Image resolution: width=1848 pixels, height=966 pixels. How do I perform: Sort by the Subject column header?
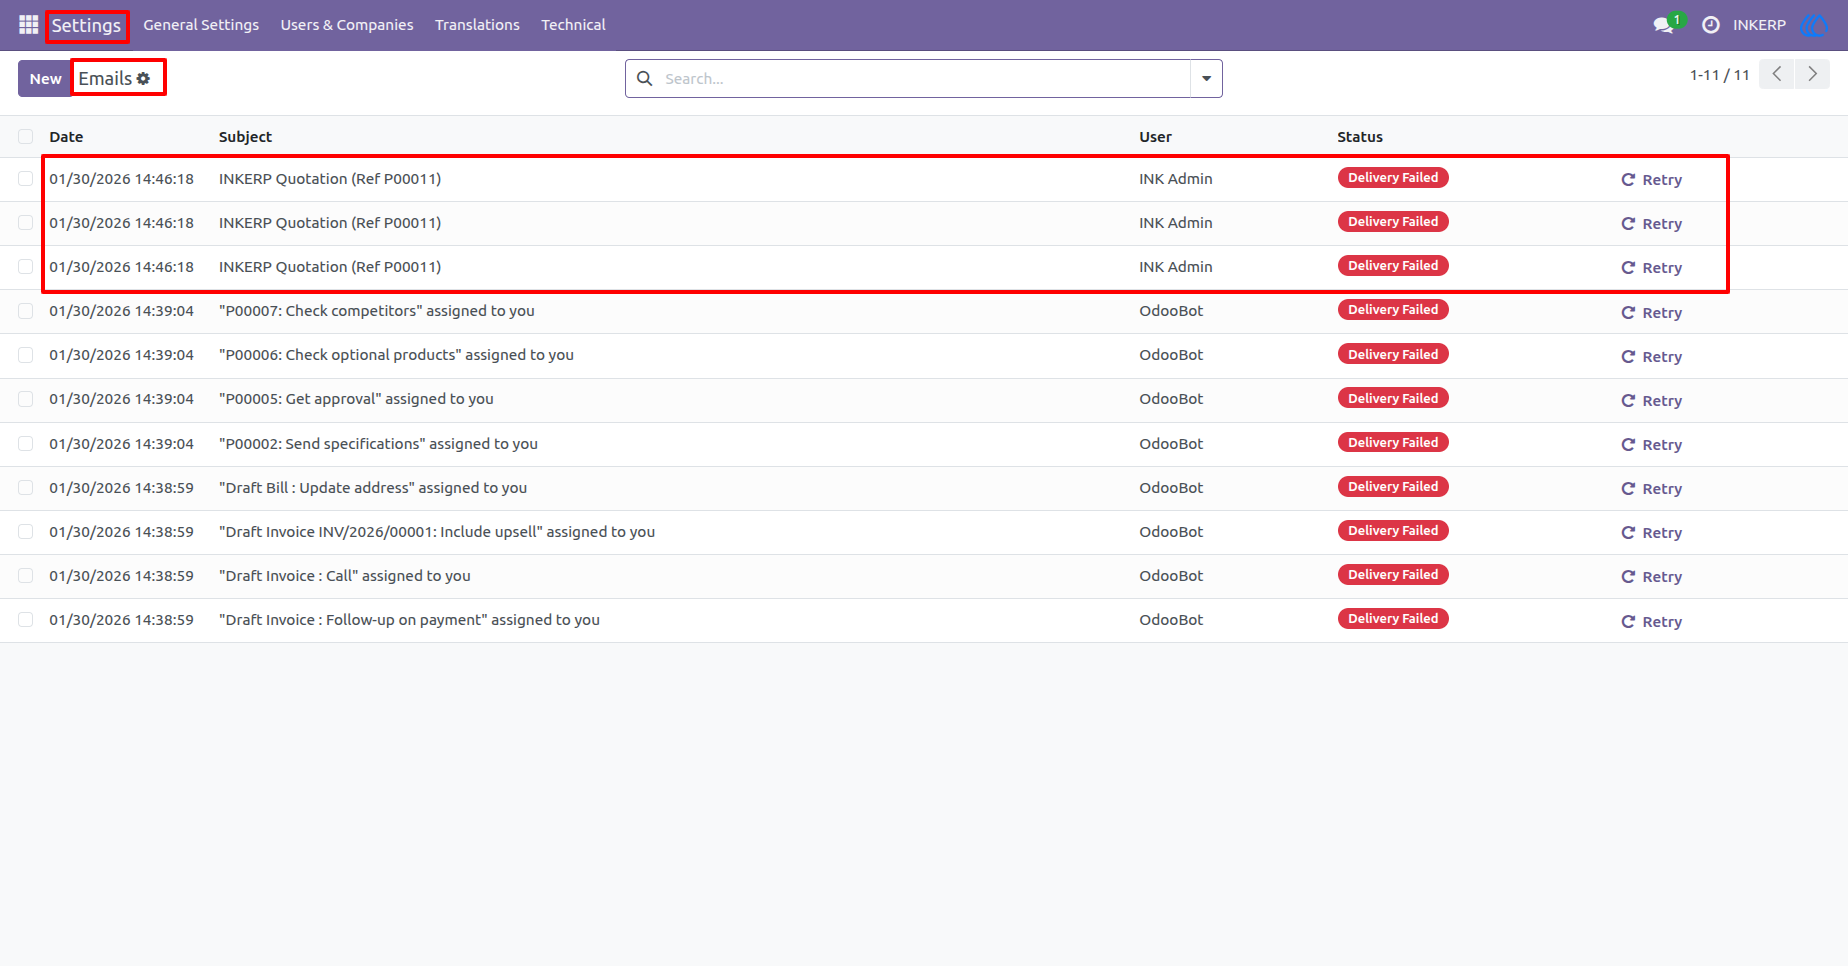coord(245,137)
